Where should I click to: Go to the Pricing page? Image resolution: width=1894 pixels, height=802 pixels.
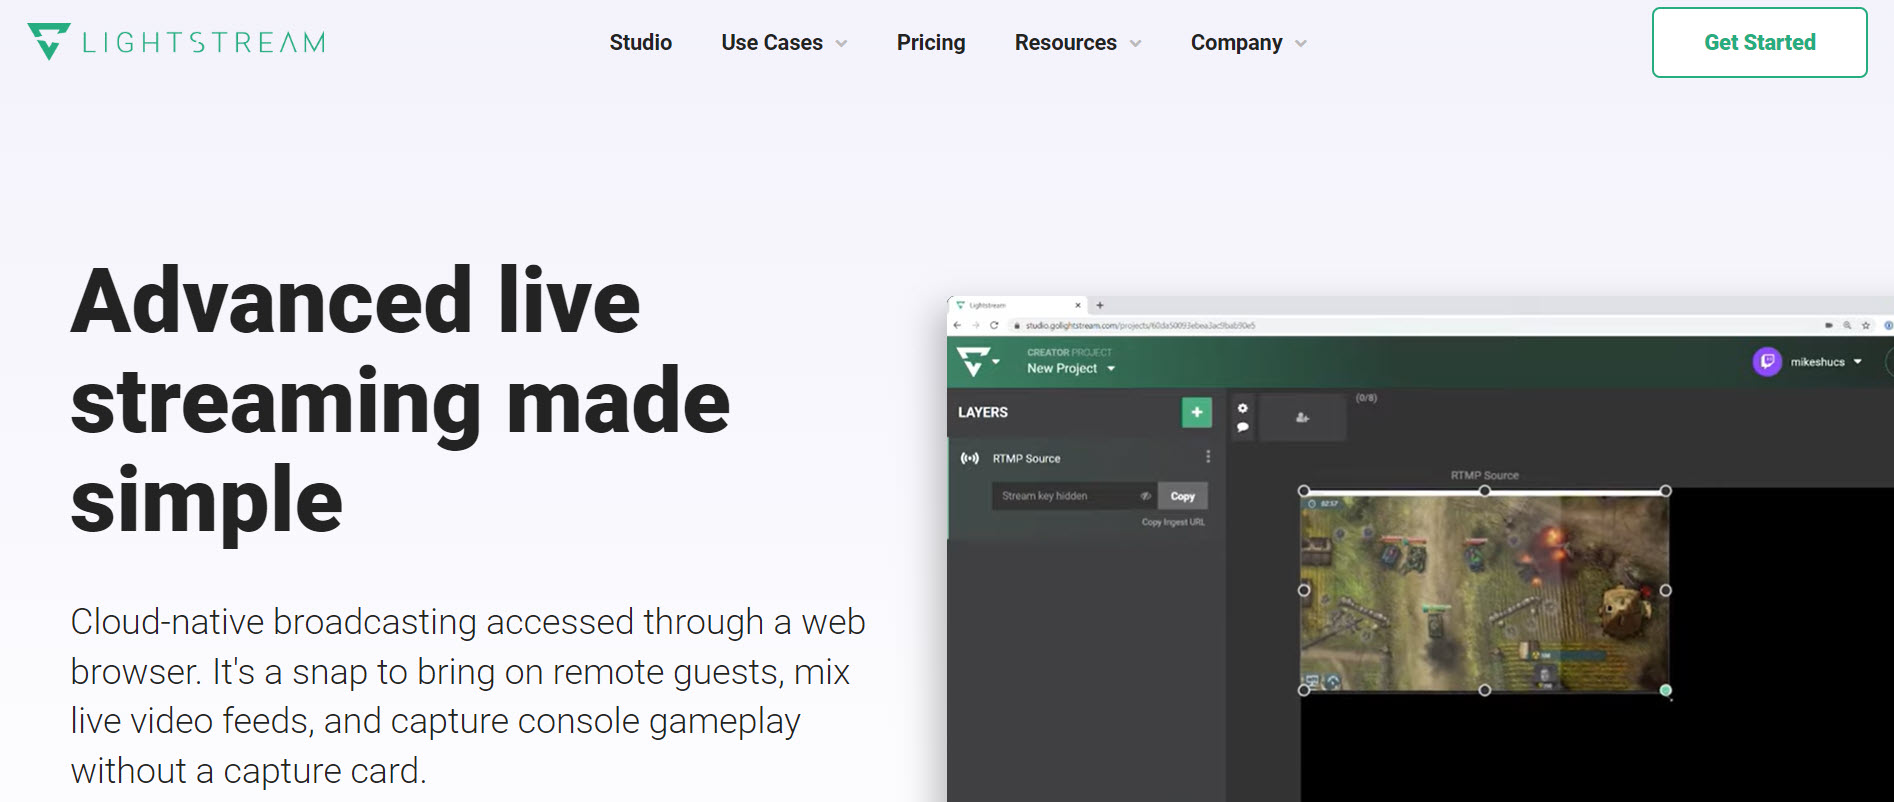(931, 43)
